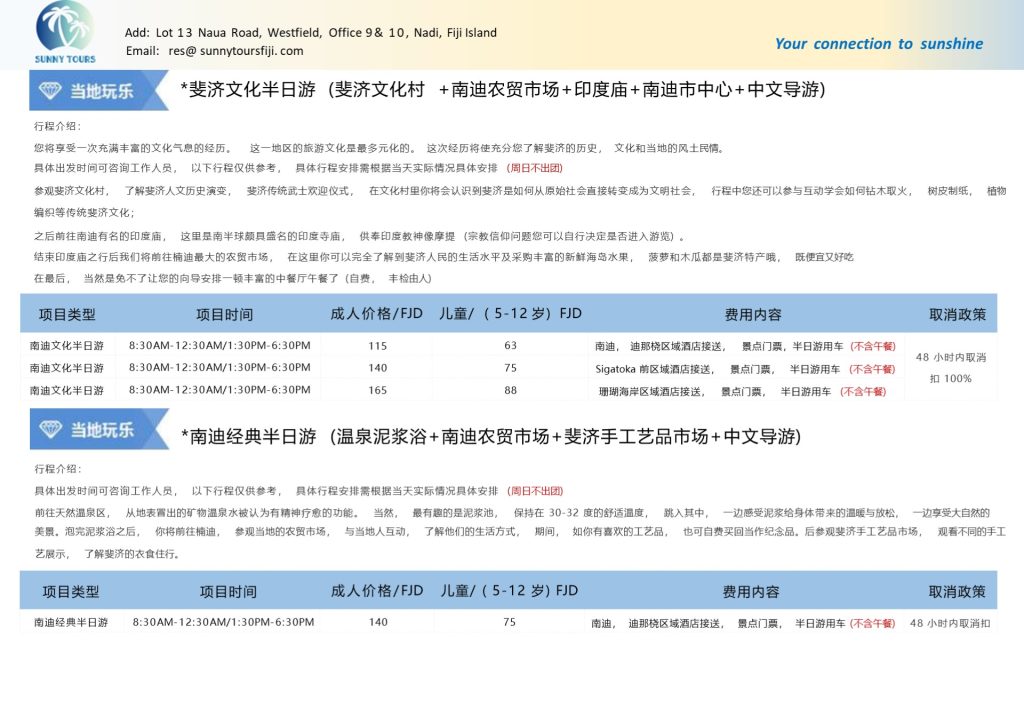Viewport: 1024px width, 724px height.
Task: Click the line ending 了解斐济的衣食住行
Action: click(x=107, y=554)
